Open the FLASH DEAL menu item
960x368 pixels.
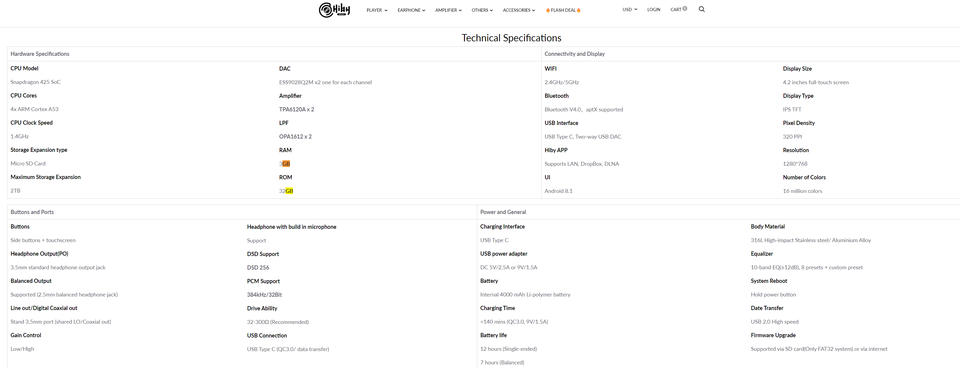click(x=563, y=10)
